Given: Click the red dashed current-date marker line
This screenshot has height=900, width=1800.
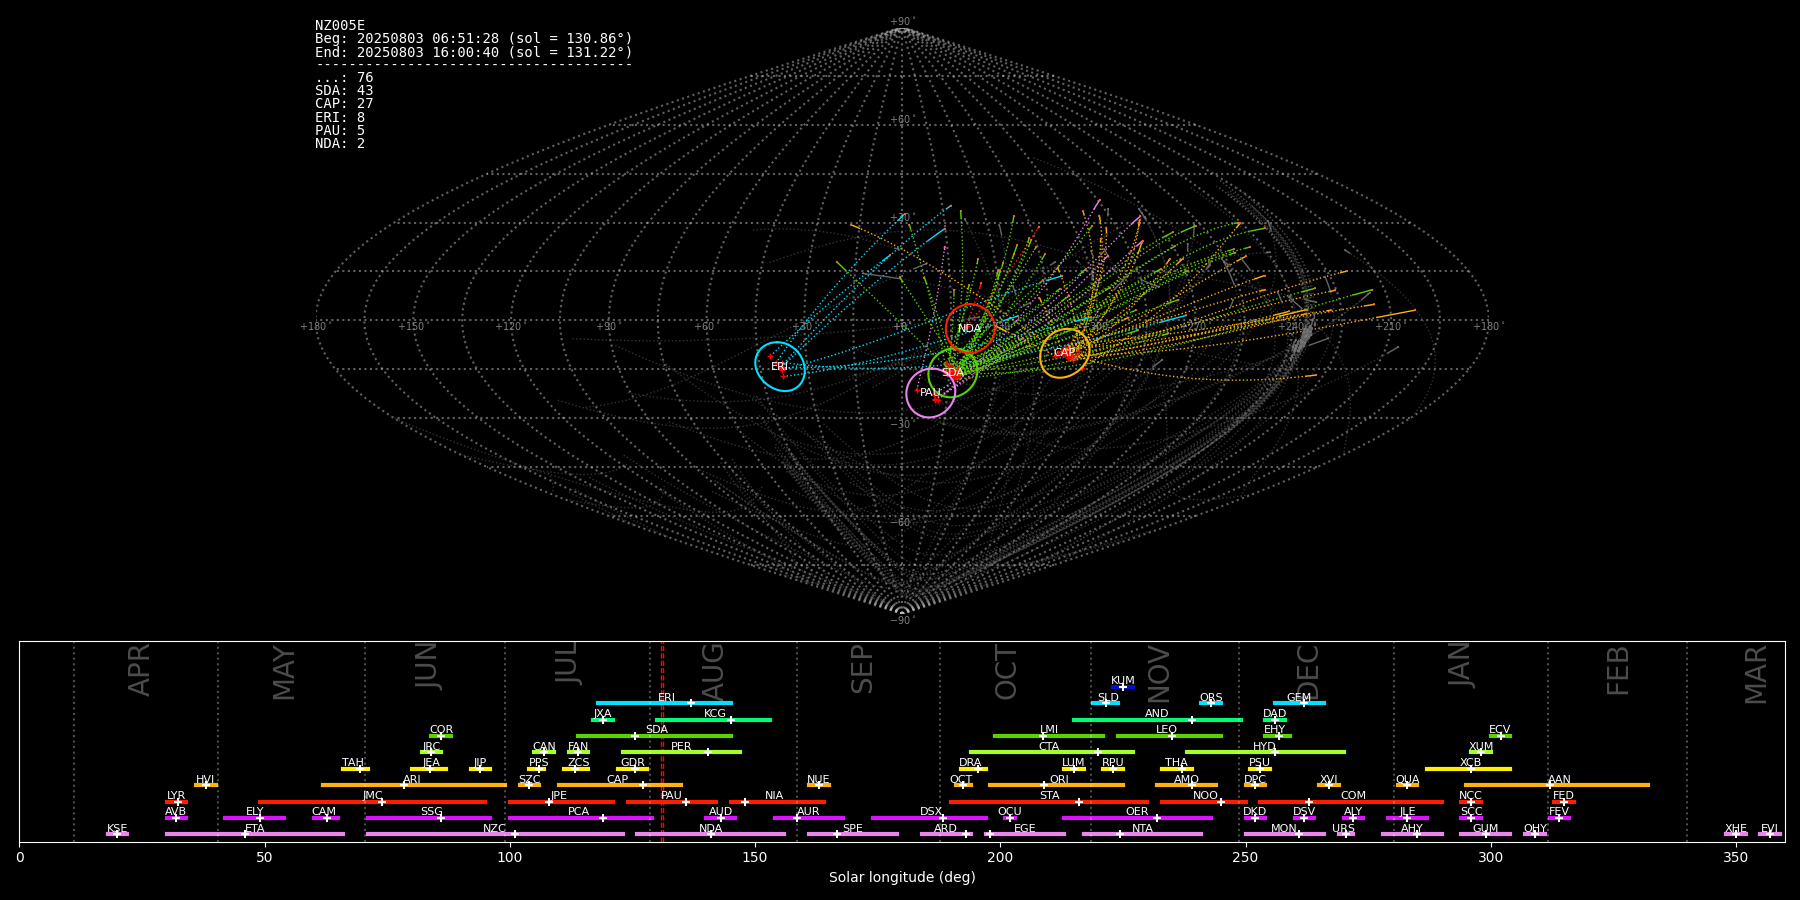Looking at the screenshot, I should [x=662, y=741].
